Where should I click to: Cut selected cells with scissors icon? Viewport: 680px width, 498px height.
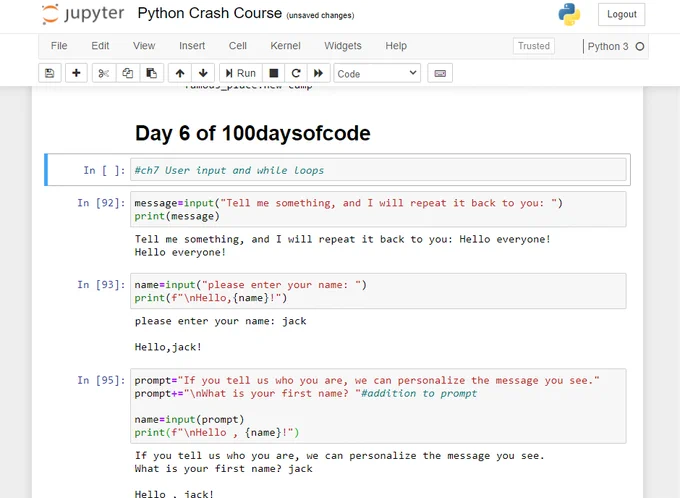pos(104,73)
